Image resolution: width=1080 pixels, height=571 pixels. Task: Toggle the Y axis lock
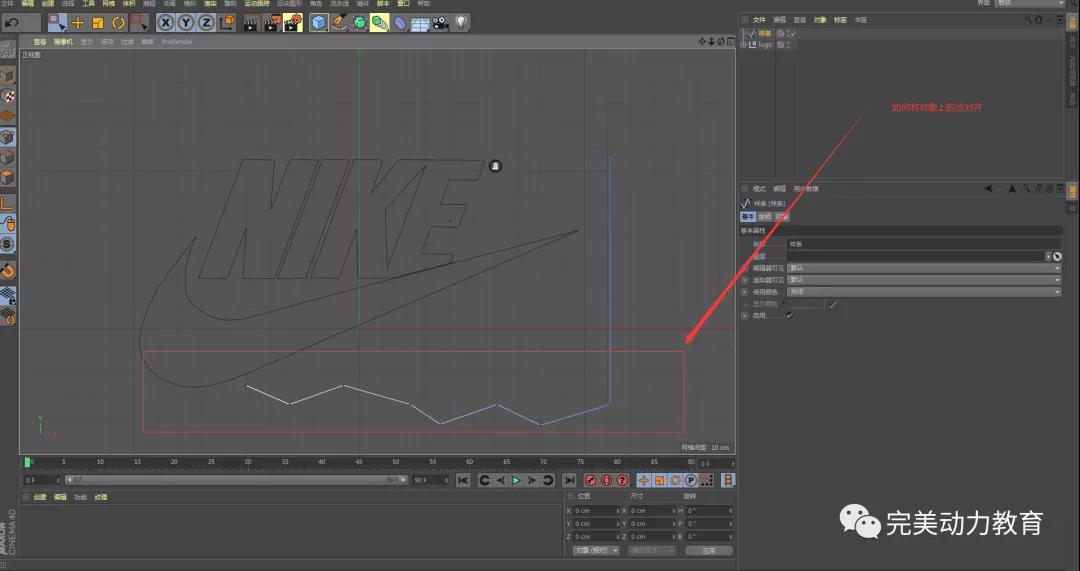pyautogui.click(x=186, y=23)
